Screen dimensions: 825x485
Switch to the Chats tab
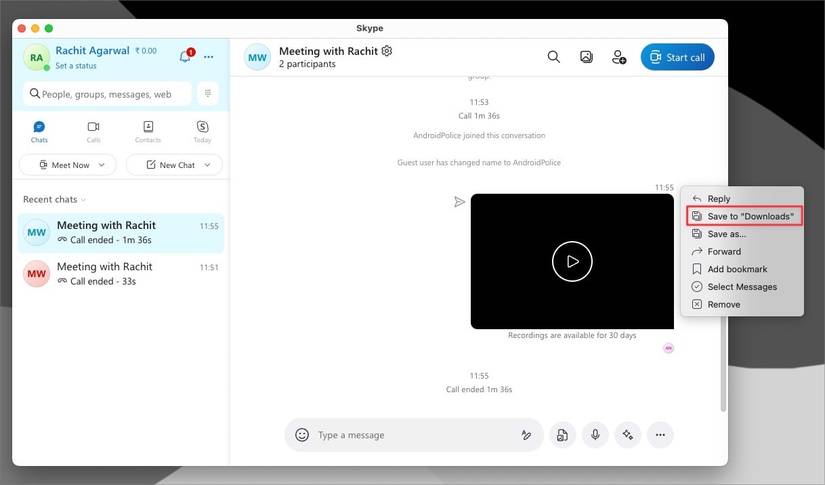(x=39, y=132)
